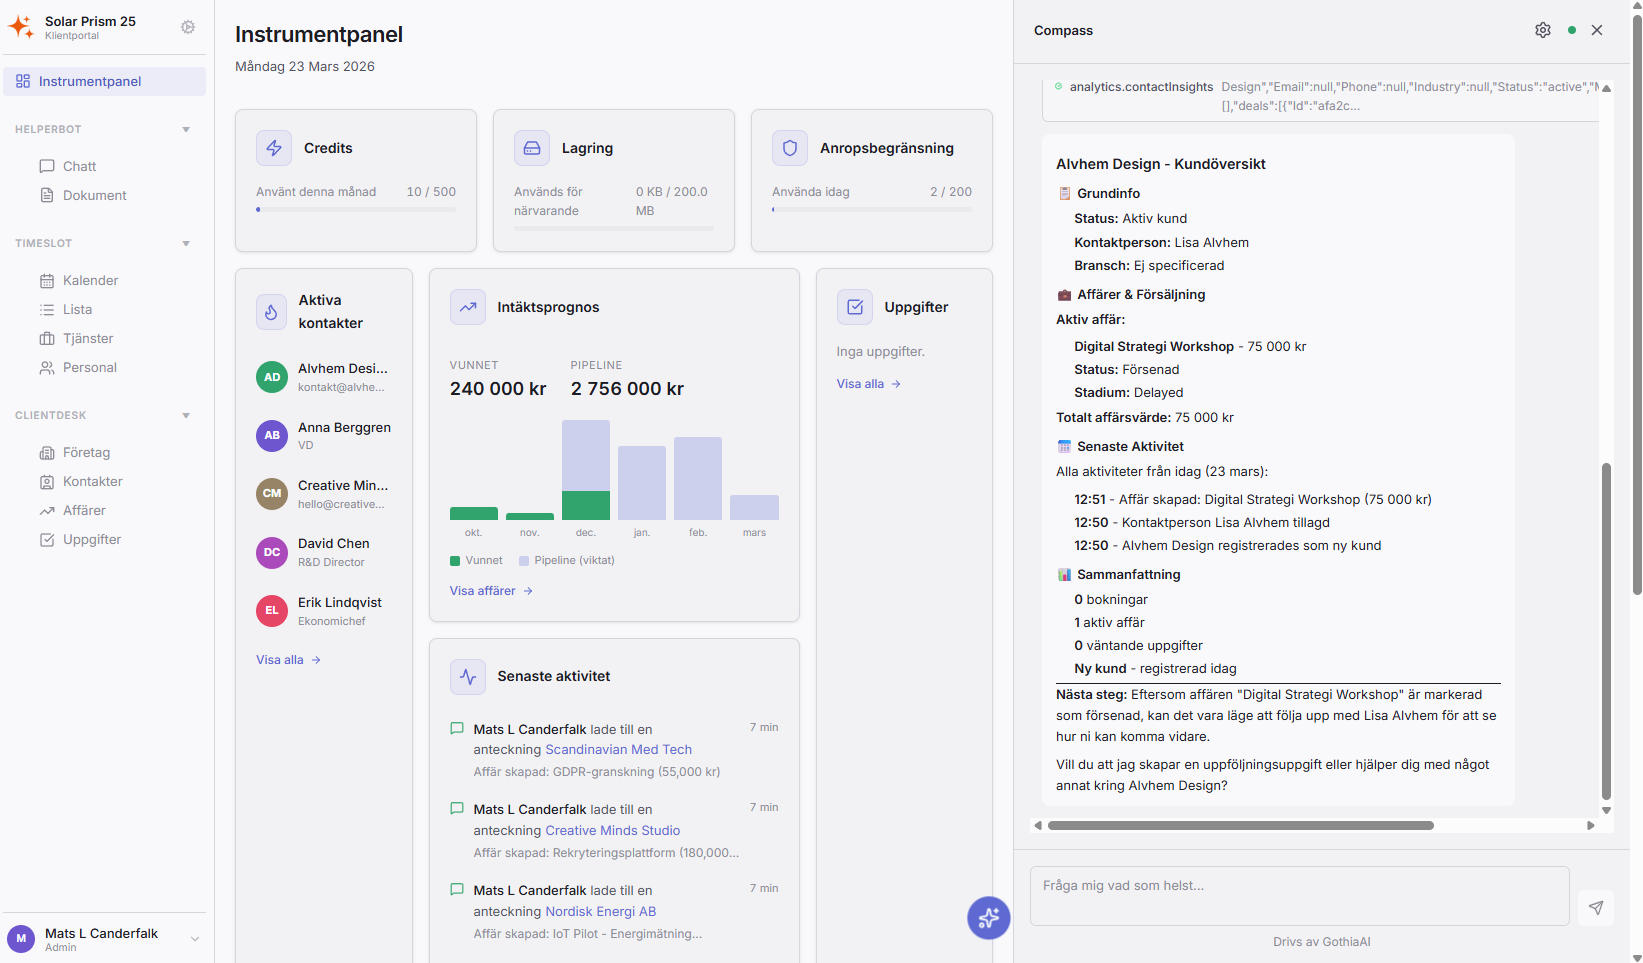Open the Instrumentpanel menu item
Image resolution: width=1643 pixels, height=963 pixels.
[90, 81]
